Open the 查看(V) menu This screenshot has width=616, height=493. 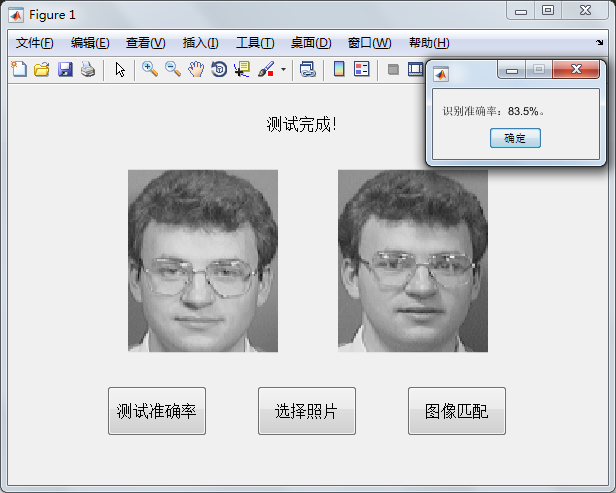click(146, 43)
